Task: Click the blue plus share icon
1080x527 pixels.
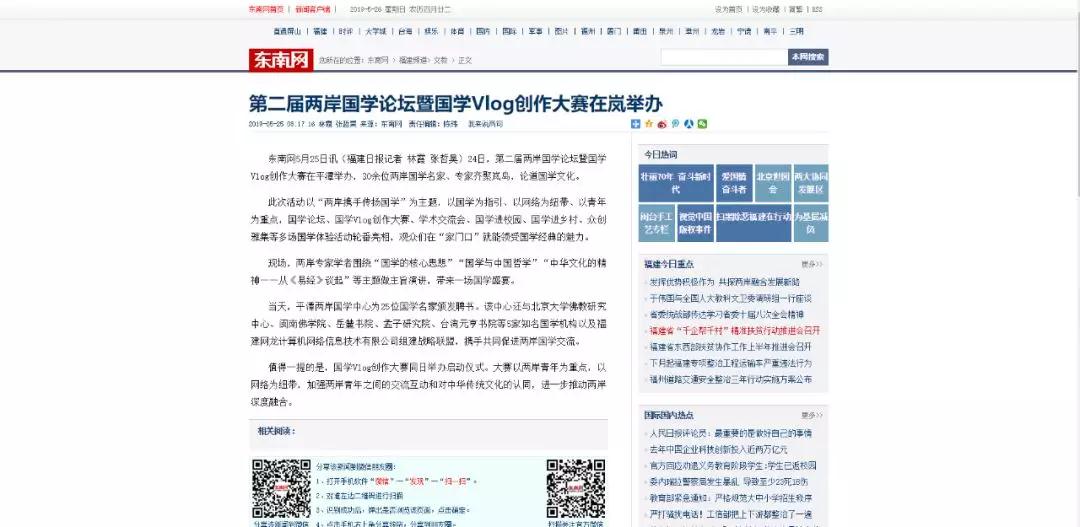Action: point(635,124)
